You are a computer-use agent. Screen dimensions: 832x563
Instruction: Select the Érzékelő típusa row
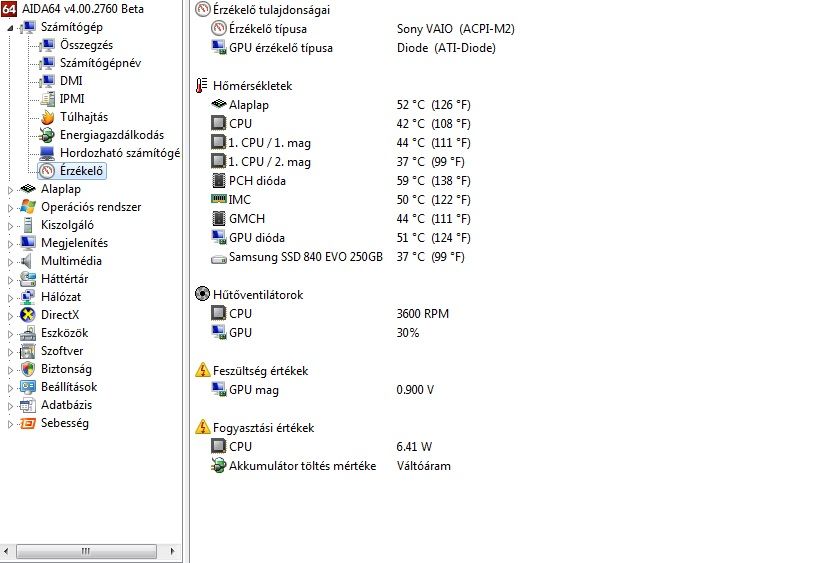pos(362,29)
